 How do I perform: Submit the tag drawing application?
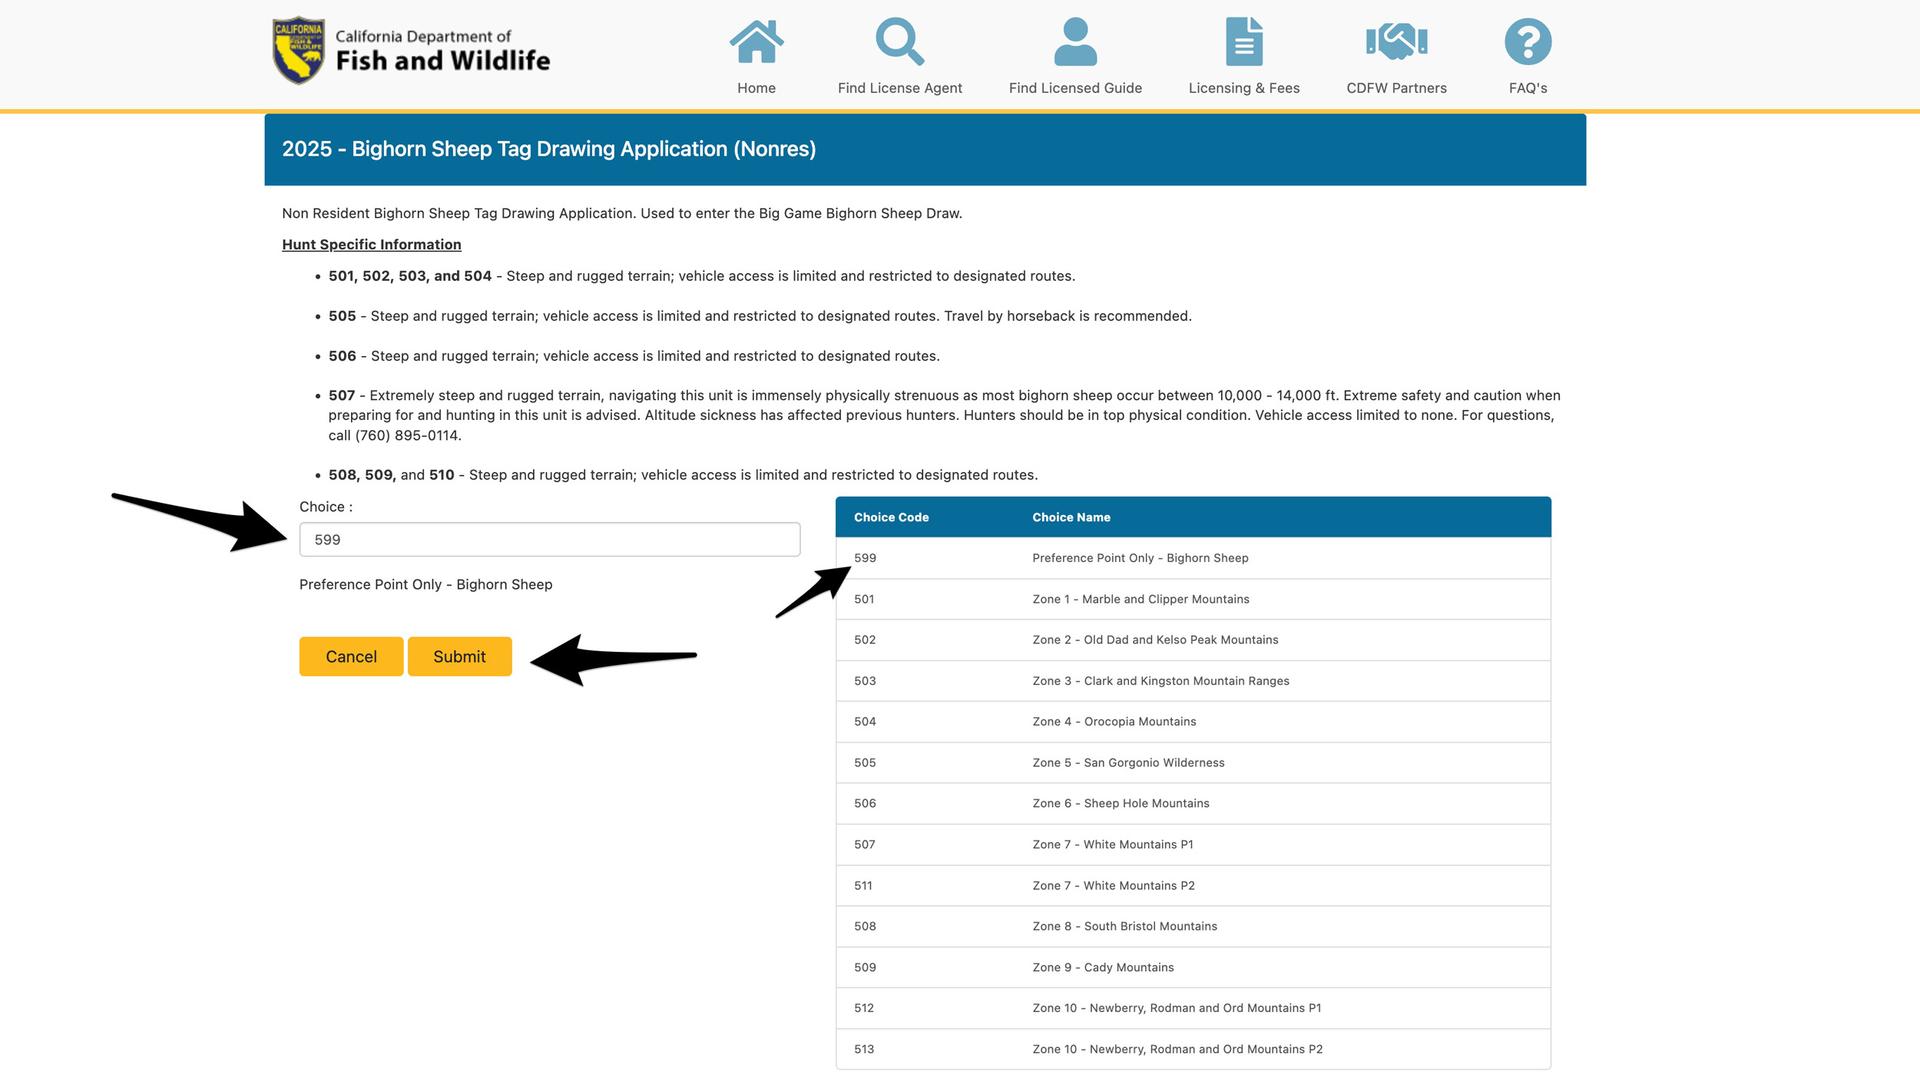(459, 657)
